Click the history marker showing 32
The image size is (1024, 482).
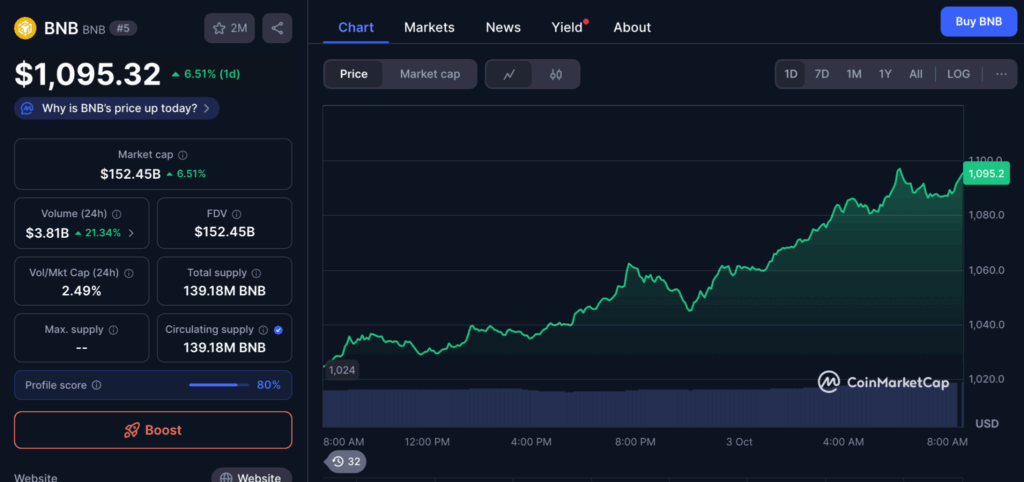pos(345,461)
